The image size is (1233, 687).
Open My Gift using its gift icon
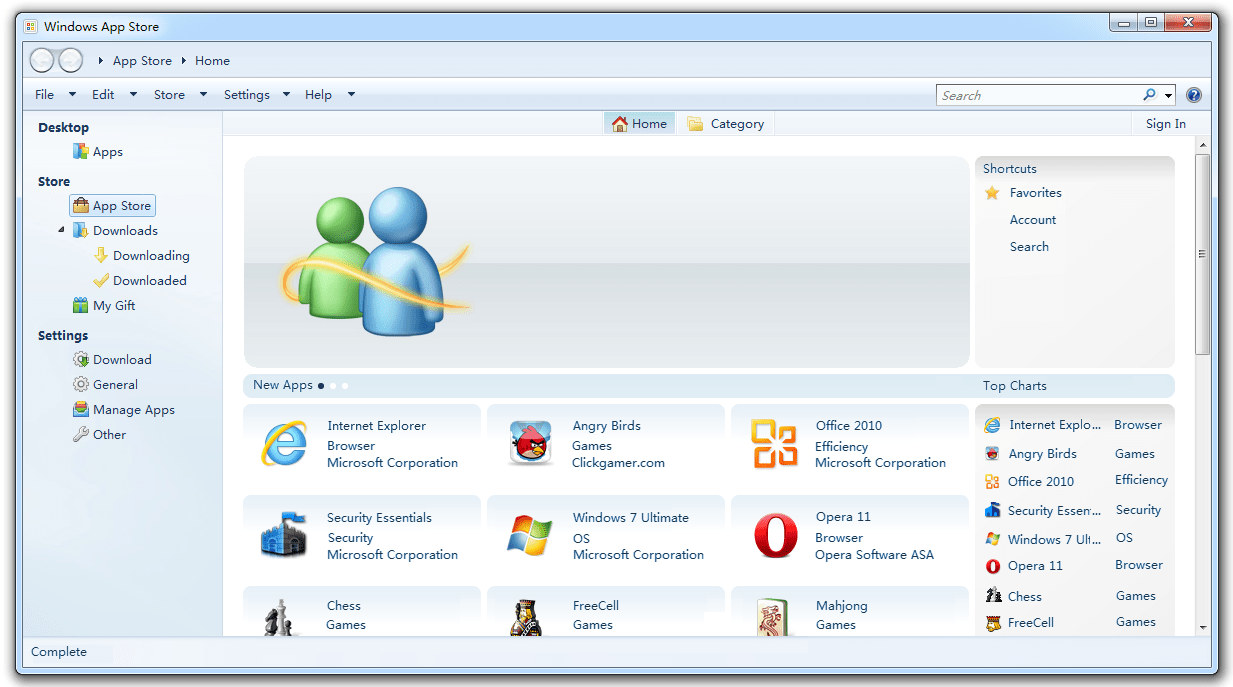point(80,304)
